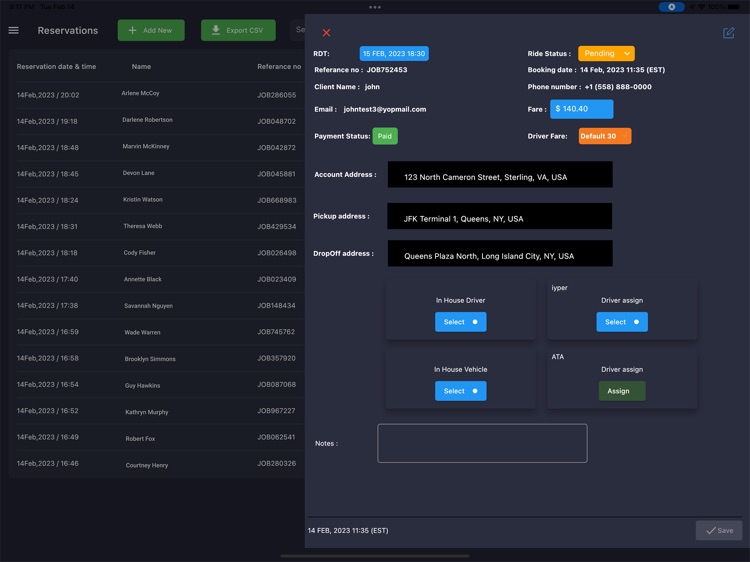Select the Wade Warren reservation row

coord(157,331)
